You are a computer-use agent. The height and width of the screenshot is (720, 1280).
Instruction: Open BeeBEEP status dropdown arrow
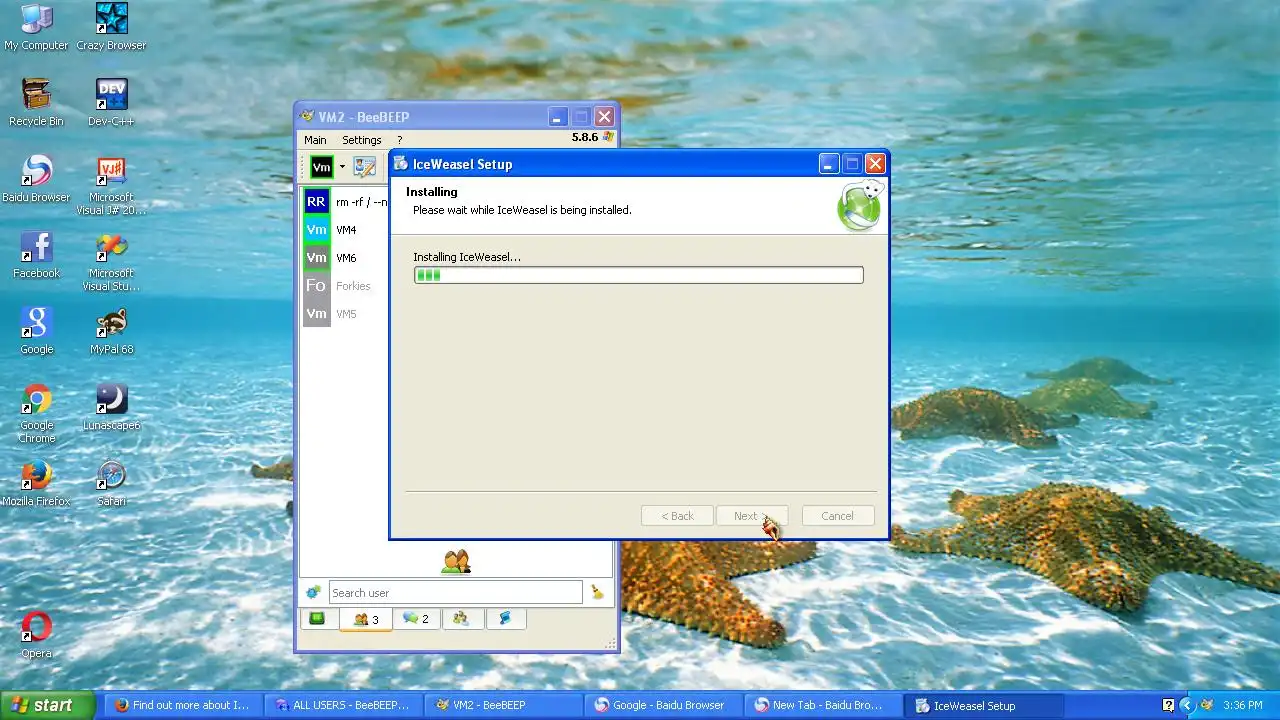[x=342, y=167]
